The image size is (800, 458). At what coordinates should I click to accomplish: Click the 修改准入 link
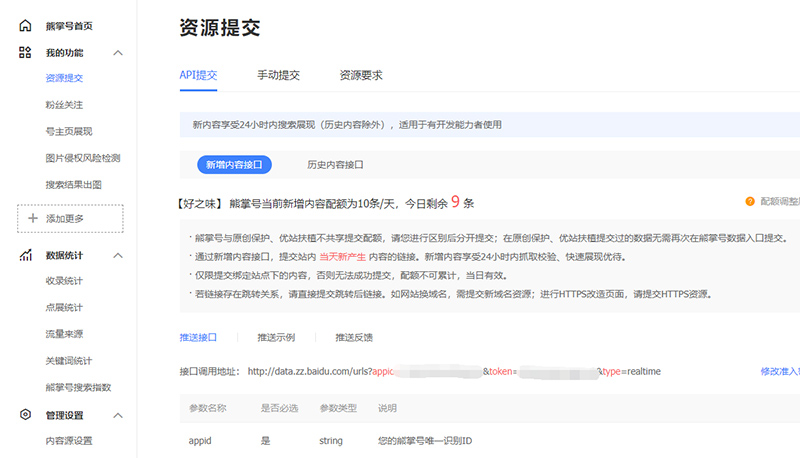pos(779,371)
